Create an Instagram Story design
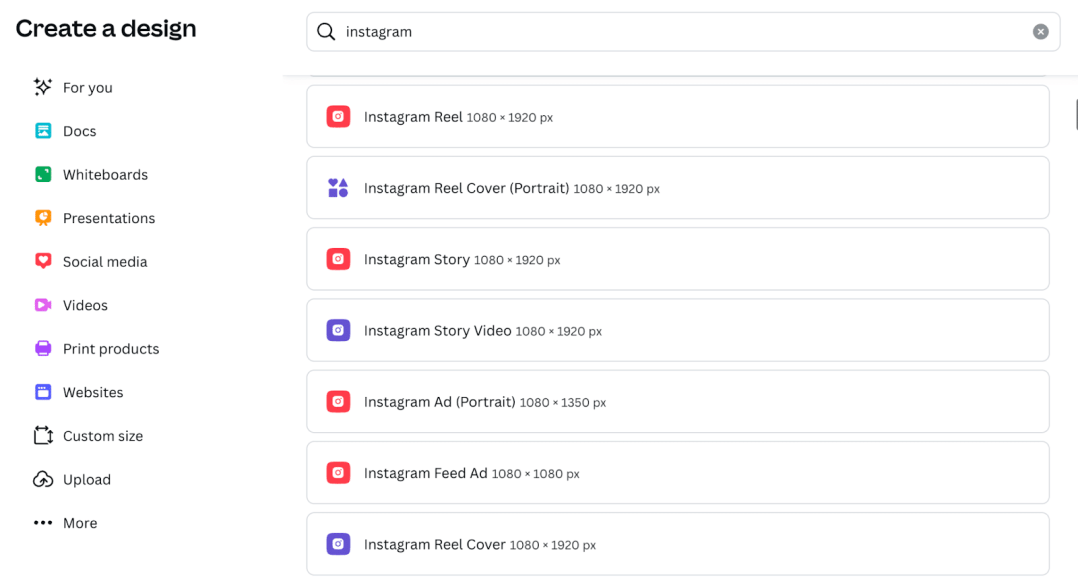The height and width of the screenshot is (581, 1078). [678, 259]
